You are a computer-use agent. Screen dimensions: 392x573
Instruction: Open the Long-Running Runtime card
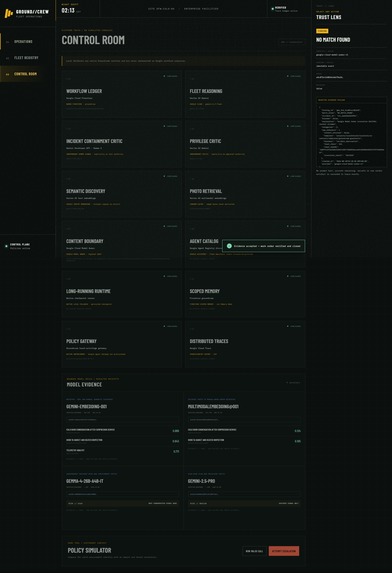coord(122,294)
